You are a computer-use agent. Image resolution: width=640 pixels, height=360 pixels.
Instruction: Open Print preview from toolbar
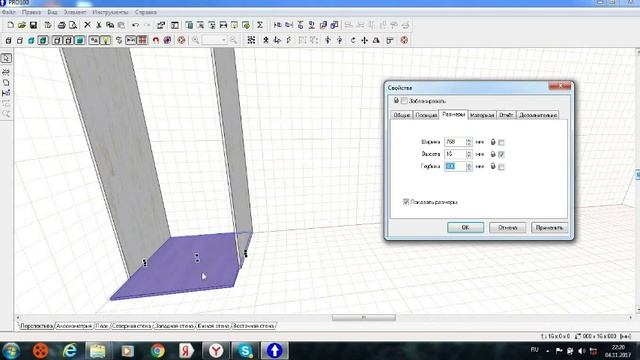tap(73, 25)
